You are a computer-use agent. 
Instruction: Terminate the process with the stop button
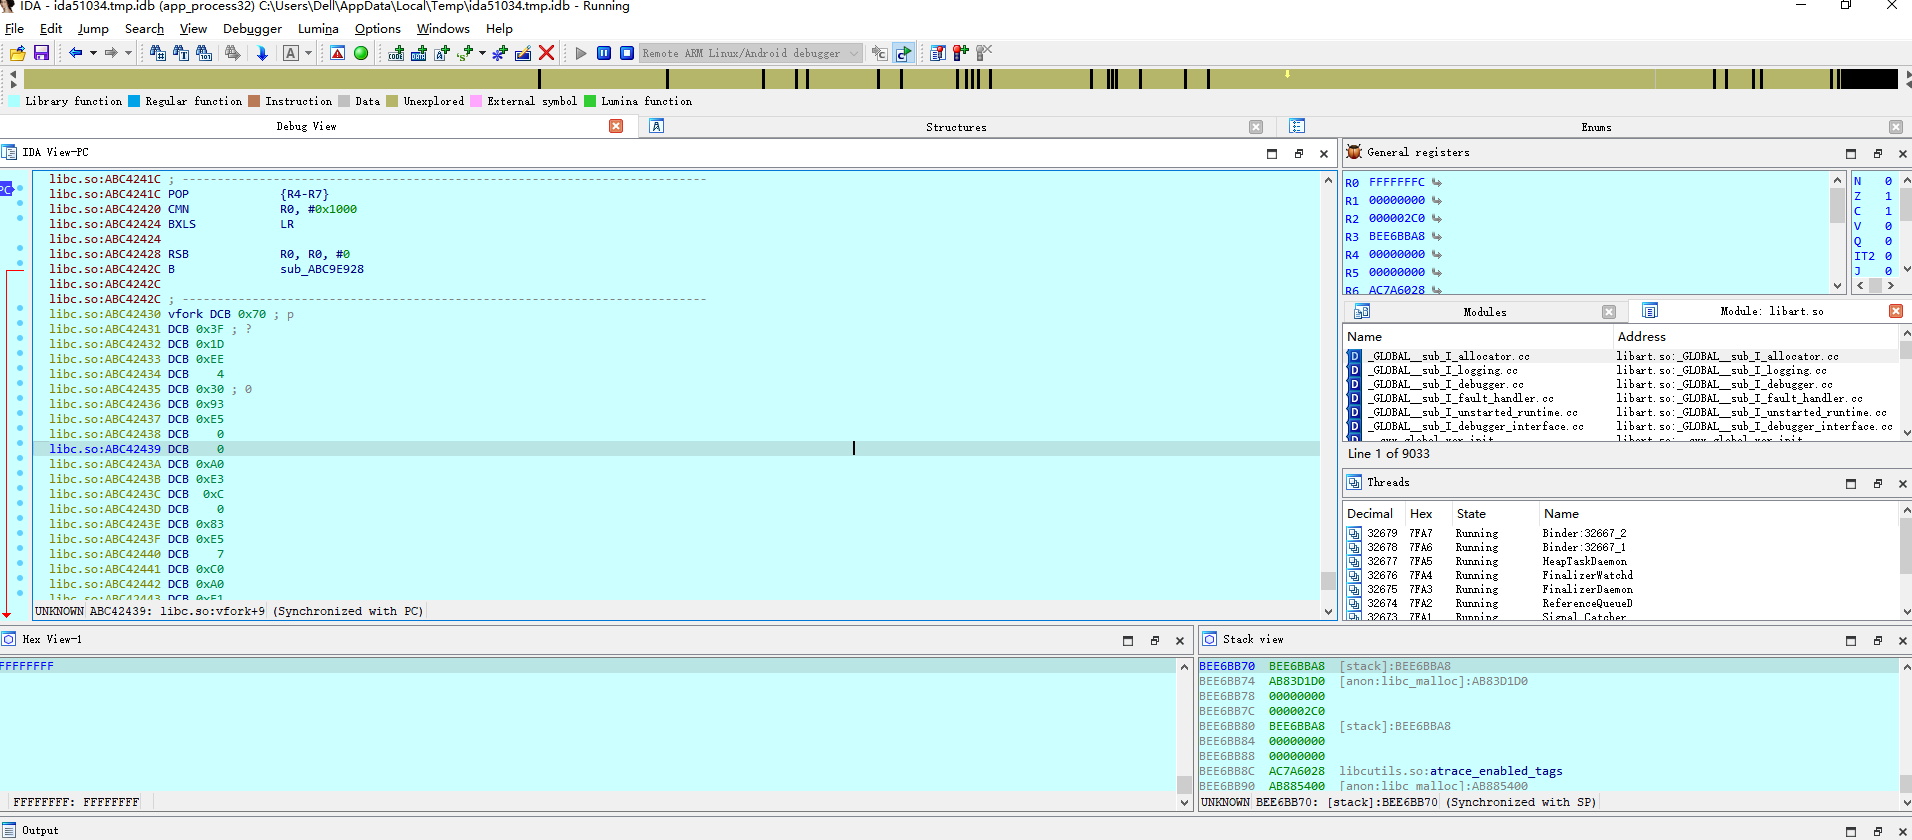[x=627, y=53]
